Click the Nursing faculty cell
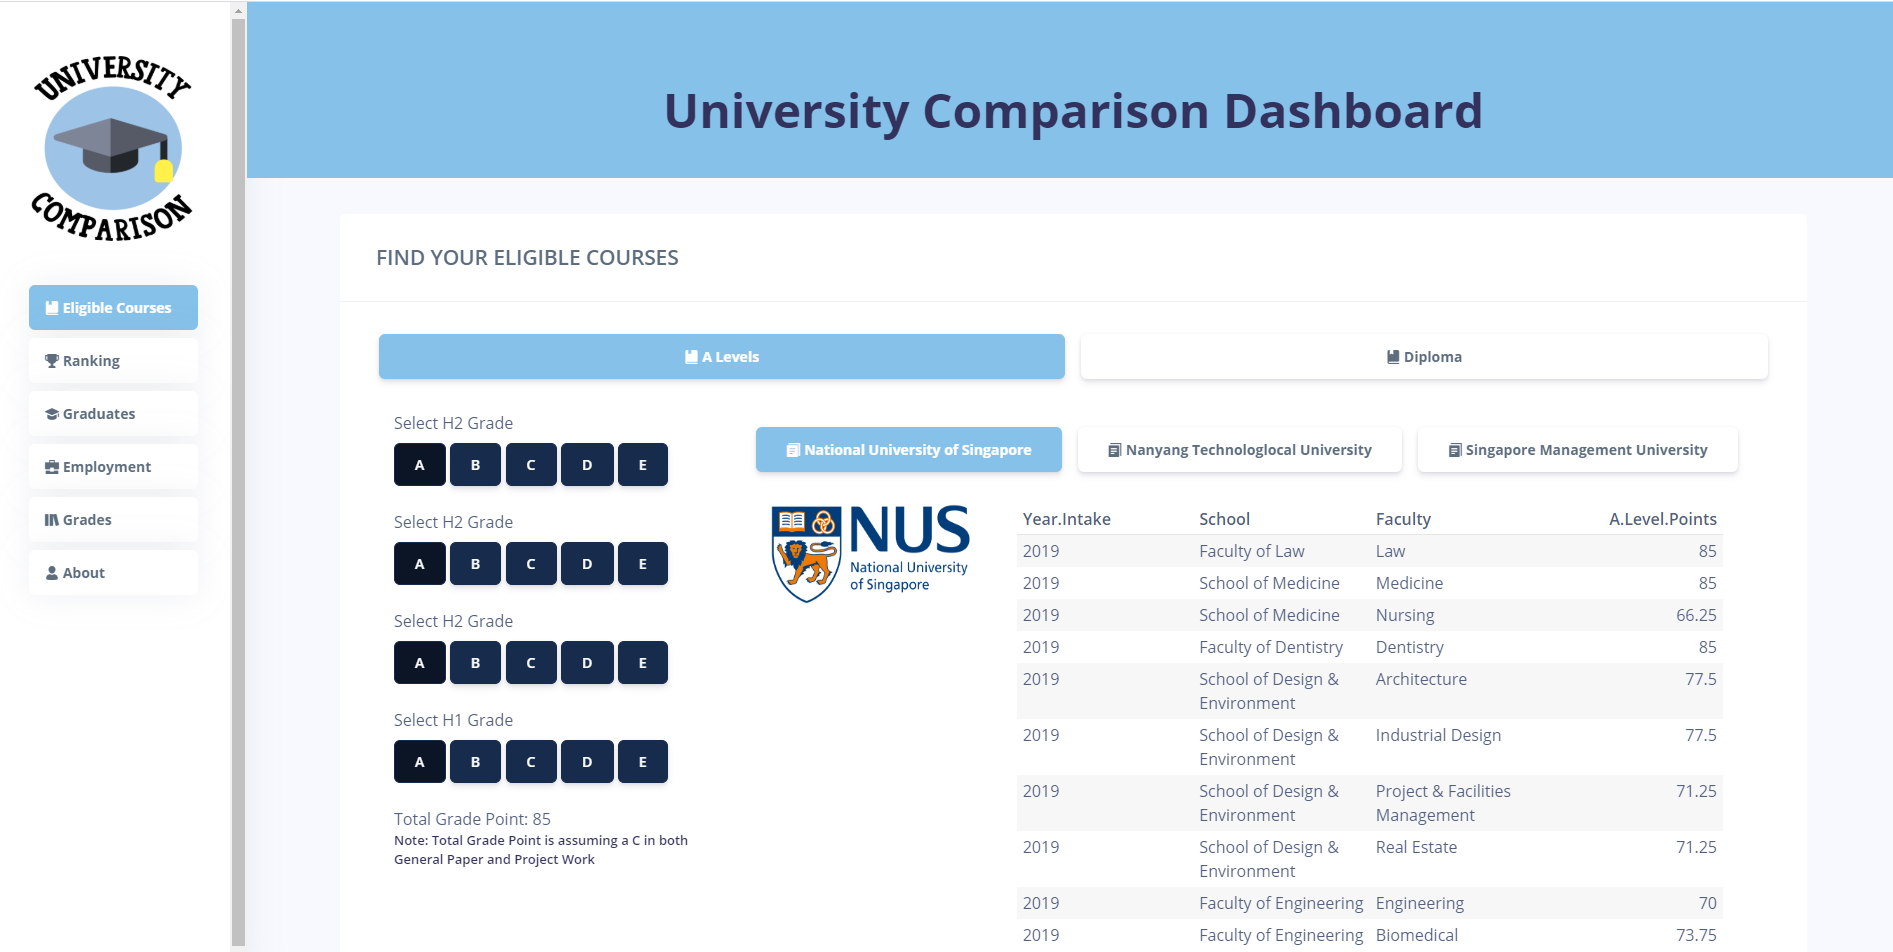Screen dimensions: 1893x952 (1405, 615)
